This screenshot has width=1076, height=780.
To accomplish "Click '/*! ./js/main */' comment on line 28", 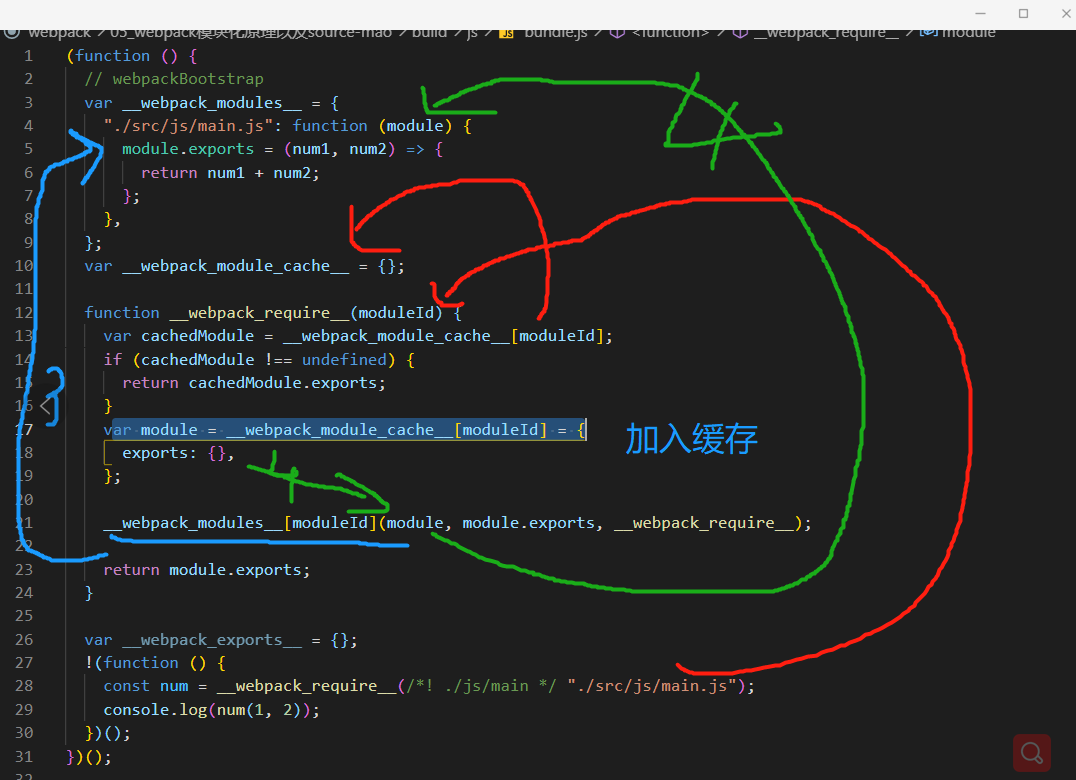I will pos(482,686).
